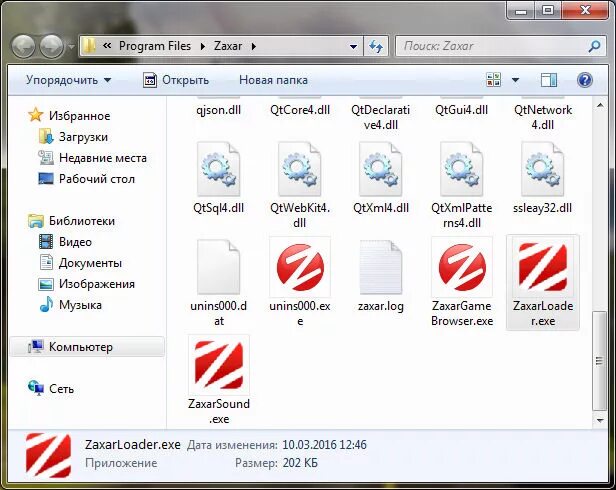This screenshot has height=490, width=616.
Task: Select the ZaxarLoader.exe icon in file list
Action: point(543,267)
